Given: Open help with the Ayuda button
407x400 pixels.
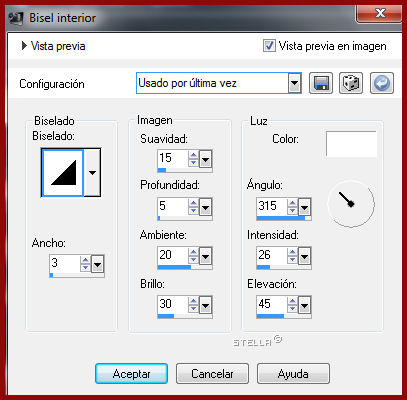Looking at the screenshot, I should click(x=293, y=373).
